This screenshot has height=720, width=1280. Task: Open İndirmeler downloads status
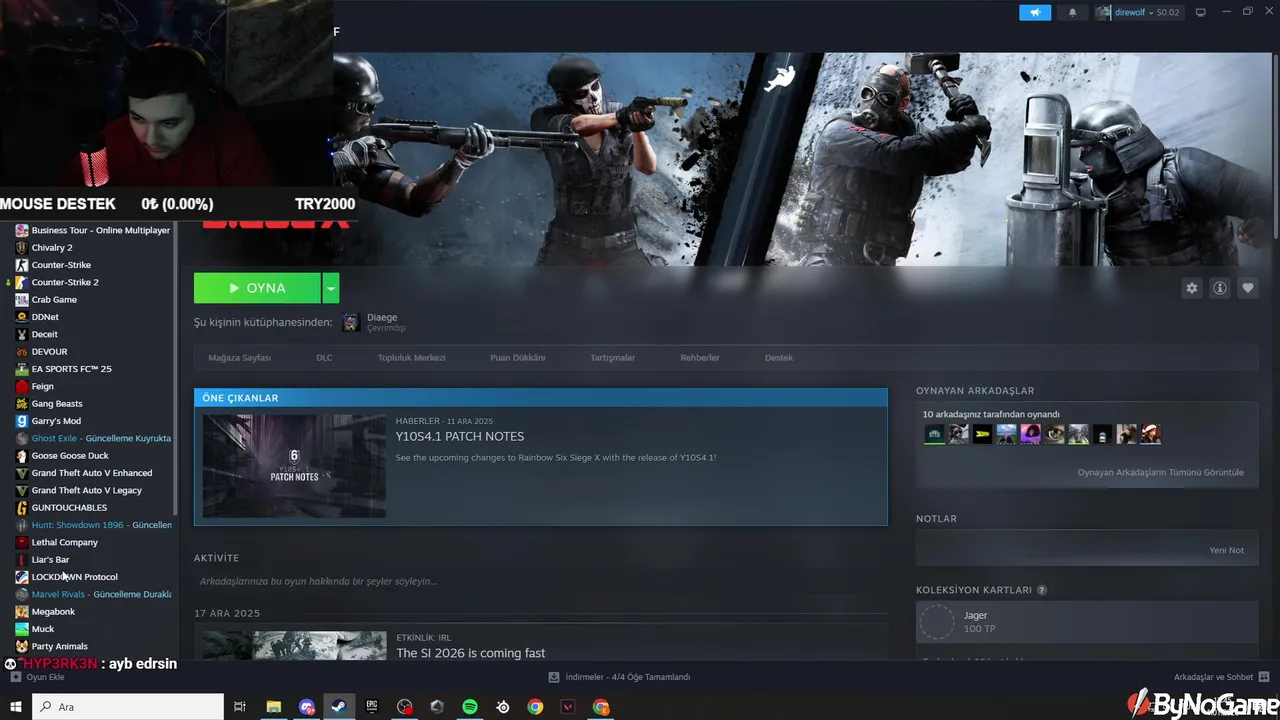pos(620,677)
